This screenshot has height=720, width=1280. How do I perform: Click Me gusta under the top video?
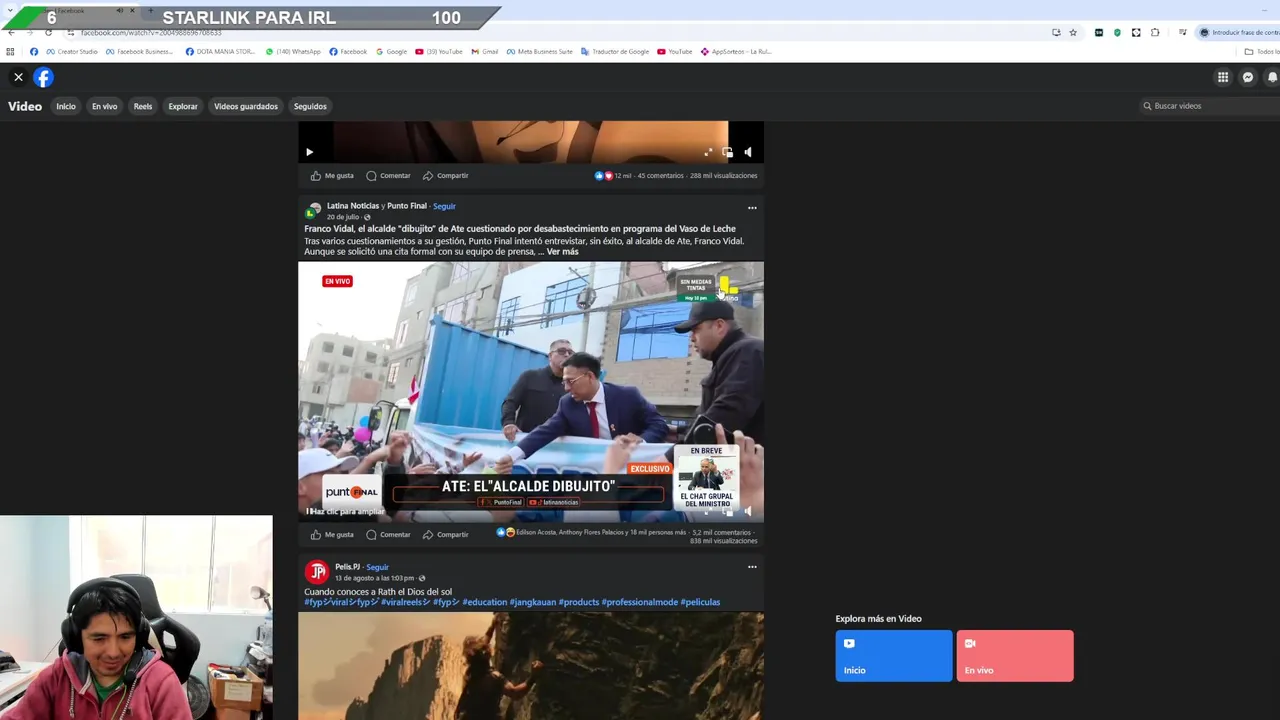pos(332,176)
